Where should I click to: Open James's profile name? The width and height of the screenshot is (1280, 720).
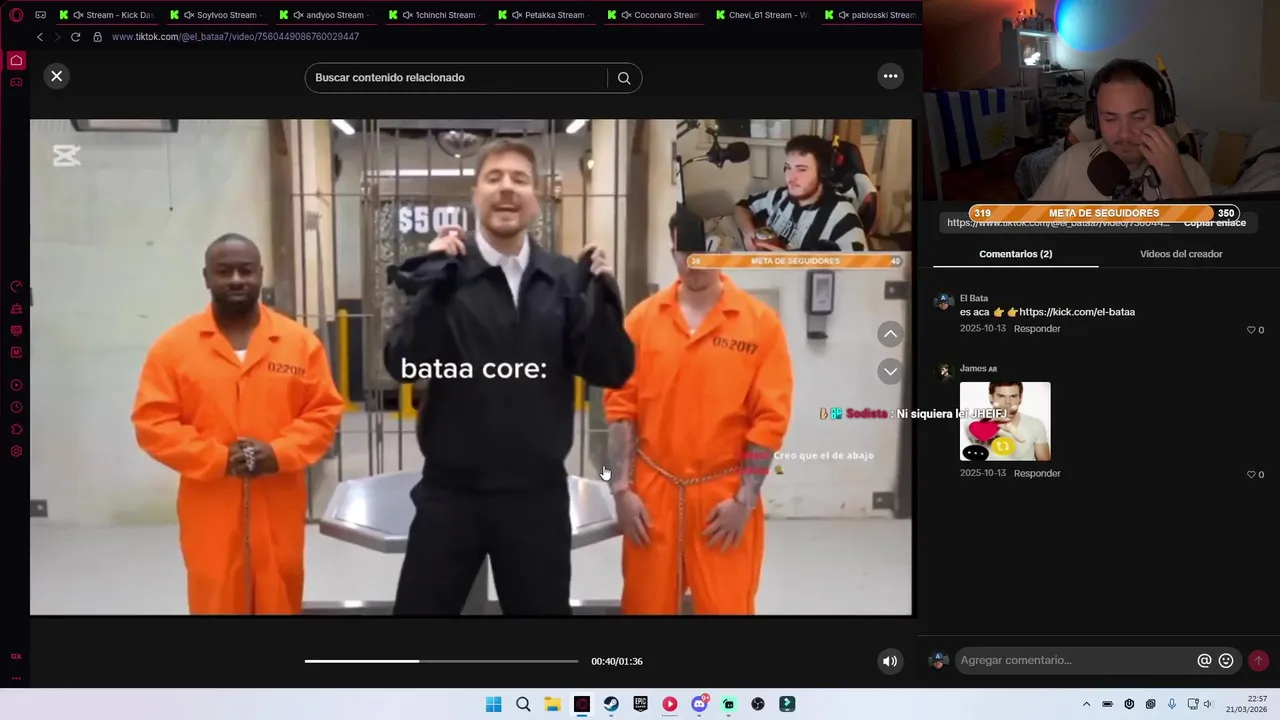tap(973, 369)
